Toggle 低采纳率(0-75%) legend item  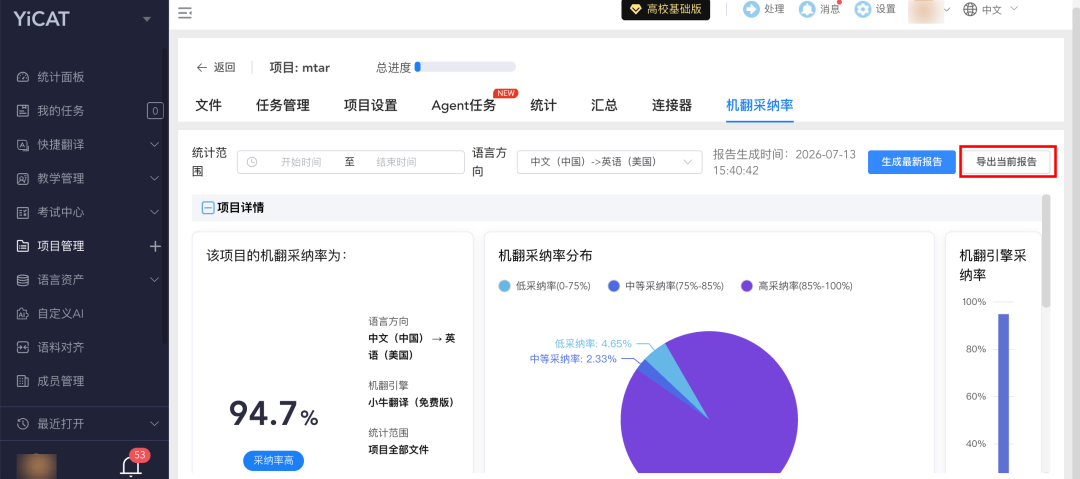[x=545, y=286]
